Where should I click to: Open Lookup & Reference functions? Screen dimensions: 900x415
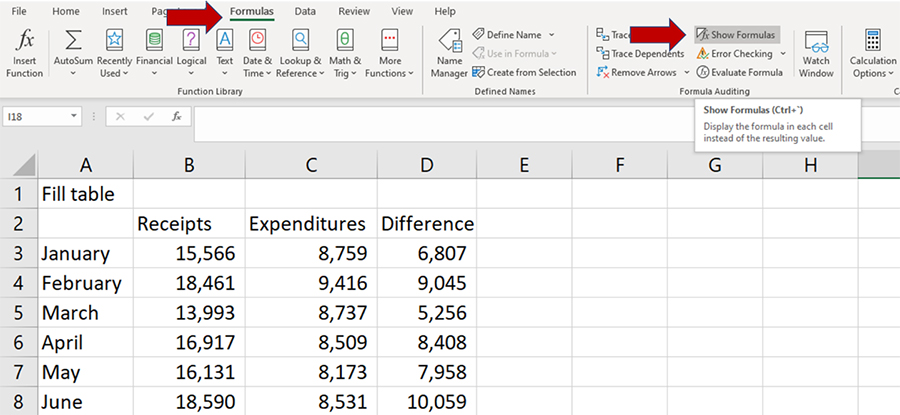[x=300, y=53]
